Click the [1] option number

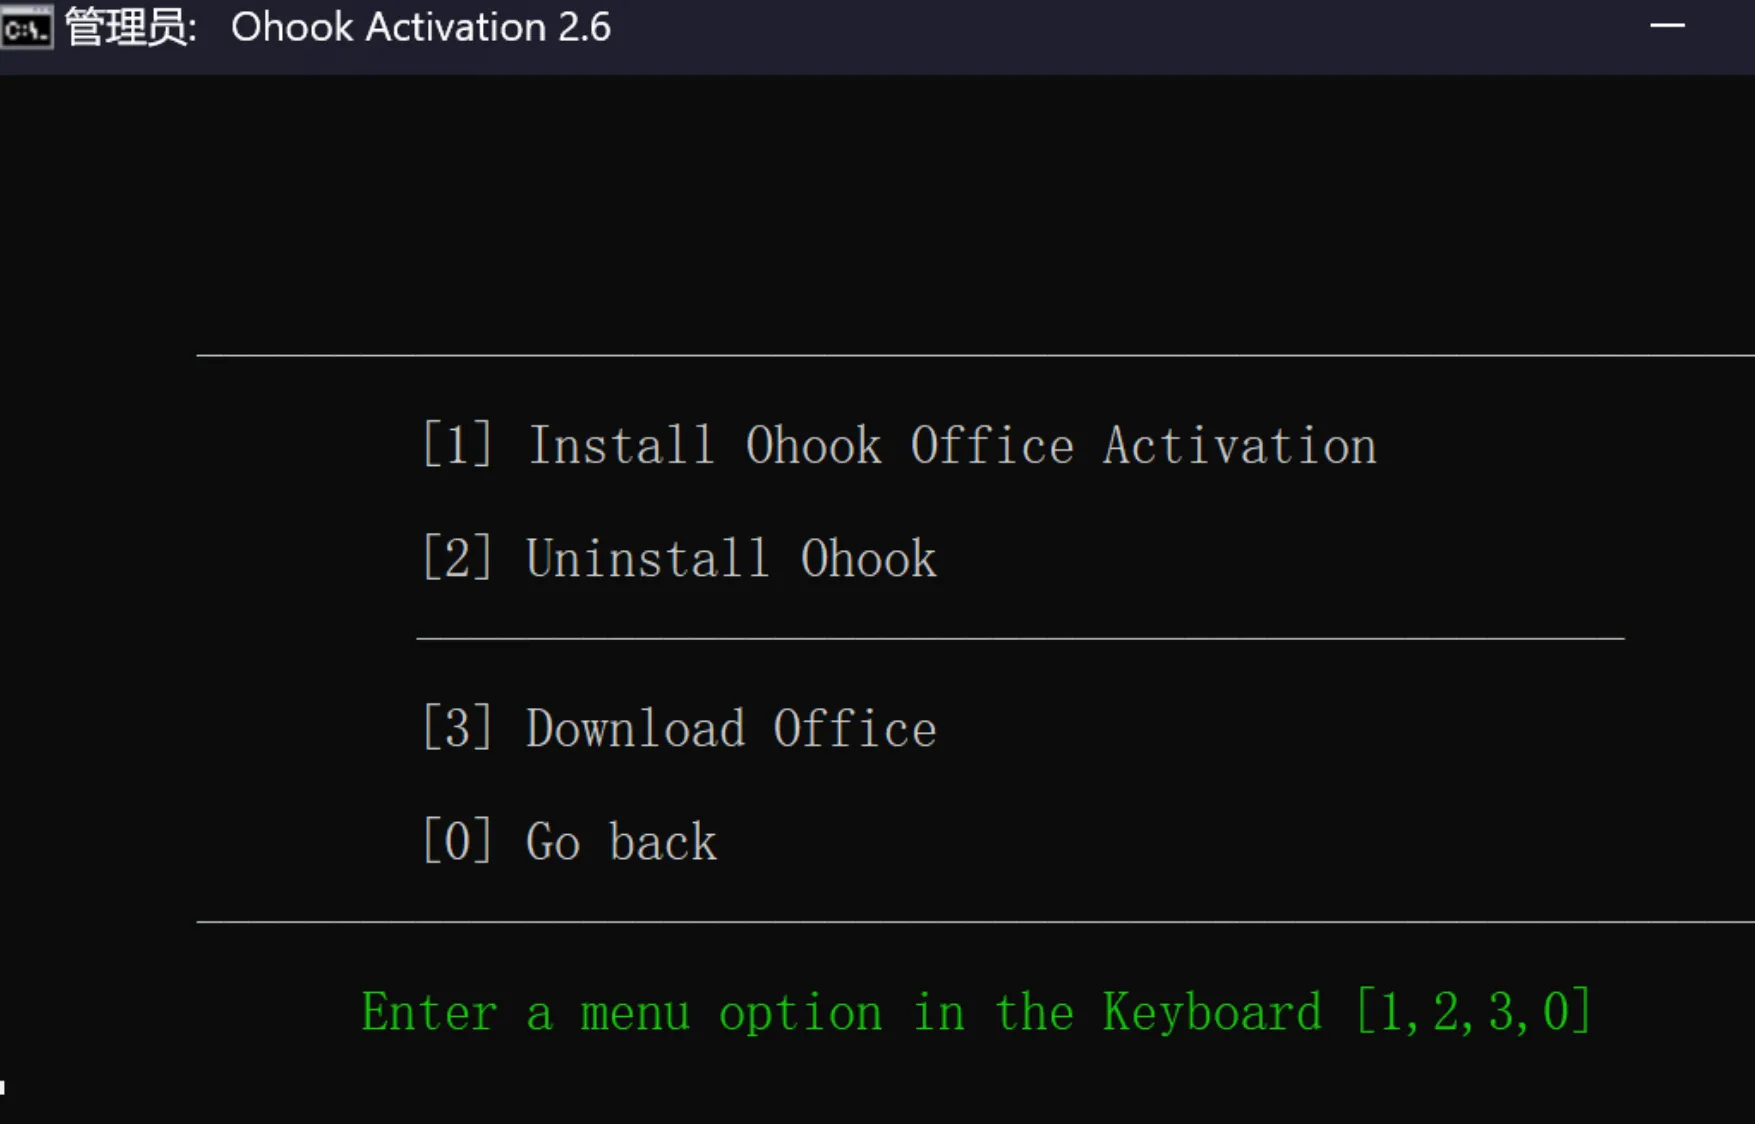[457, 445]
